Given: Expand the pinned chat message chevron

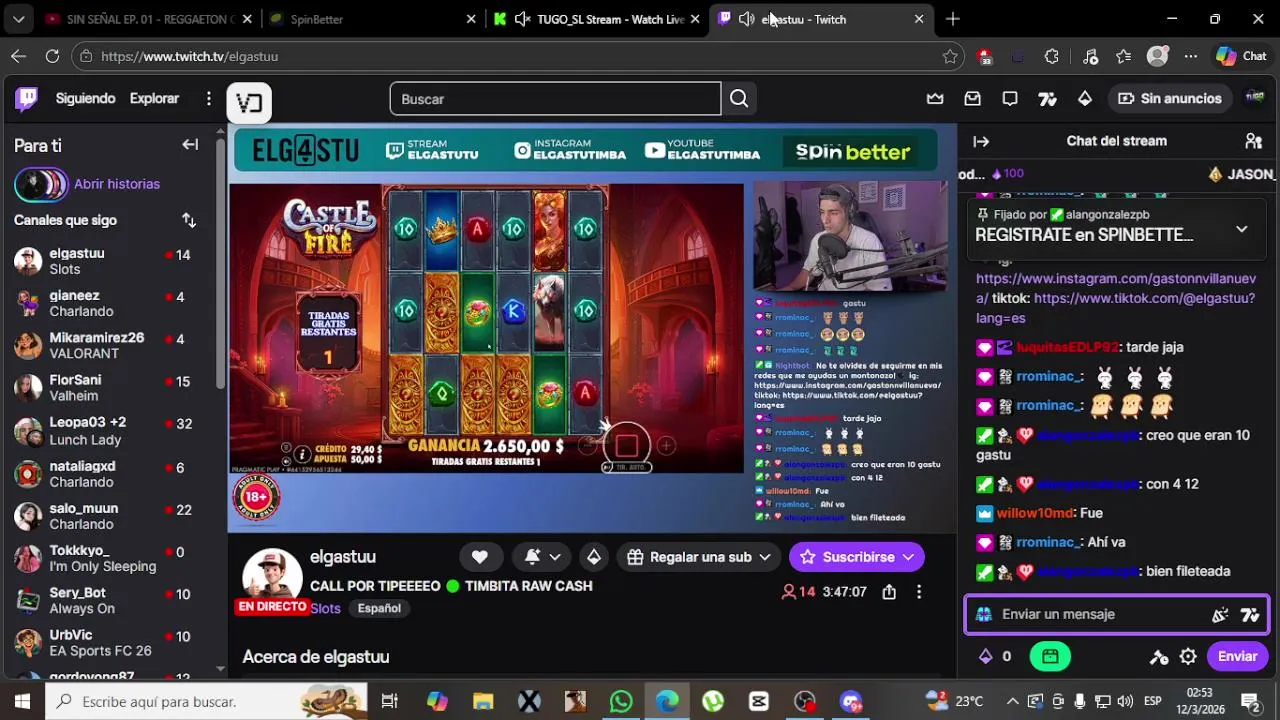Looking at the screenshot, I should 1241,229.
